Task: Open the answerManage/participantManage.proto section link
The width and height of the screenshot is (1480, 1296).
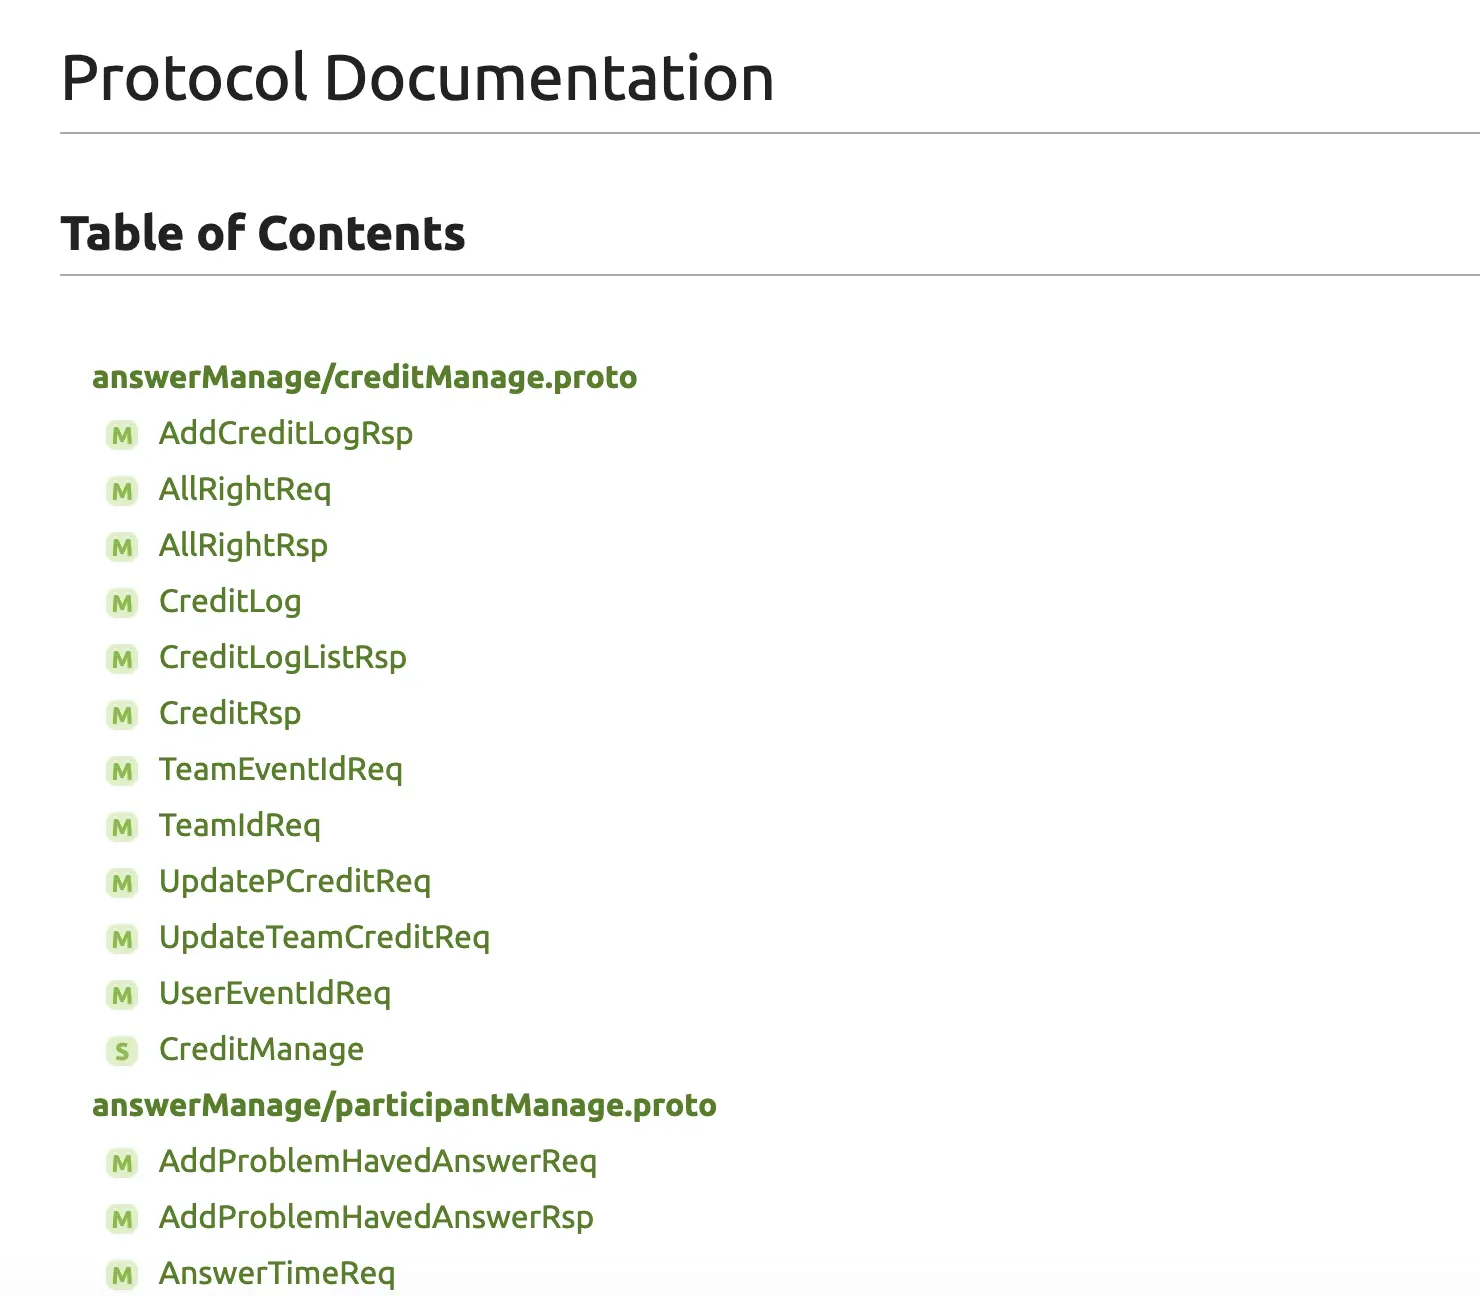Action: click(404, 1105)
